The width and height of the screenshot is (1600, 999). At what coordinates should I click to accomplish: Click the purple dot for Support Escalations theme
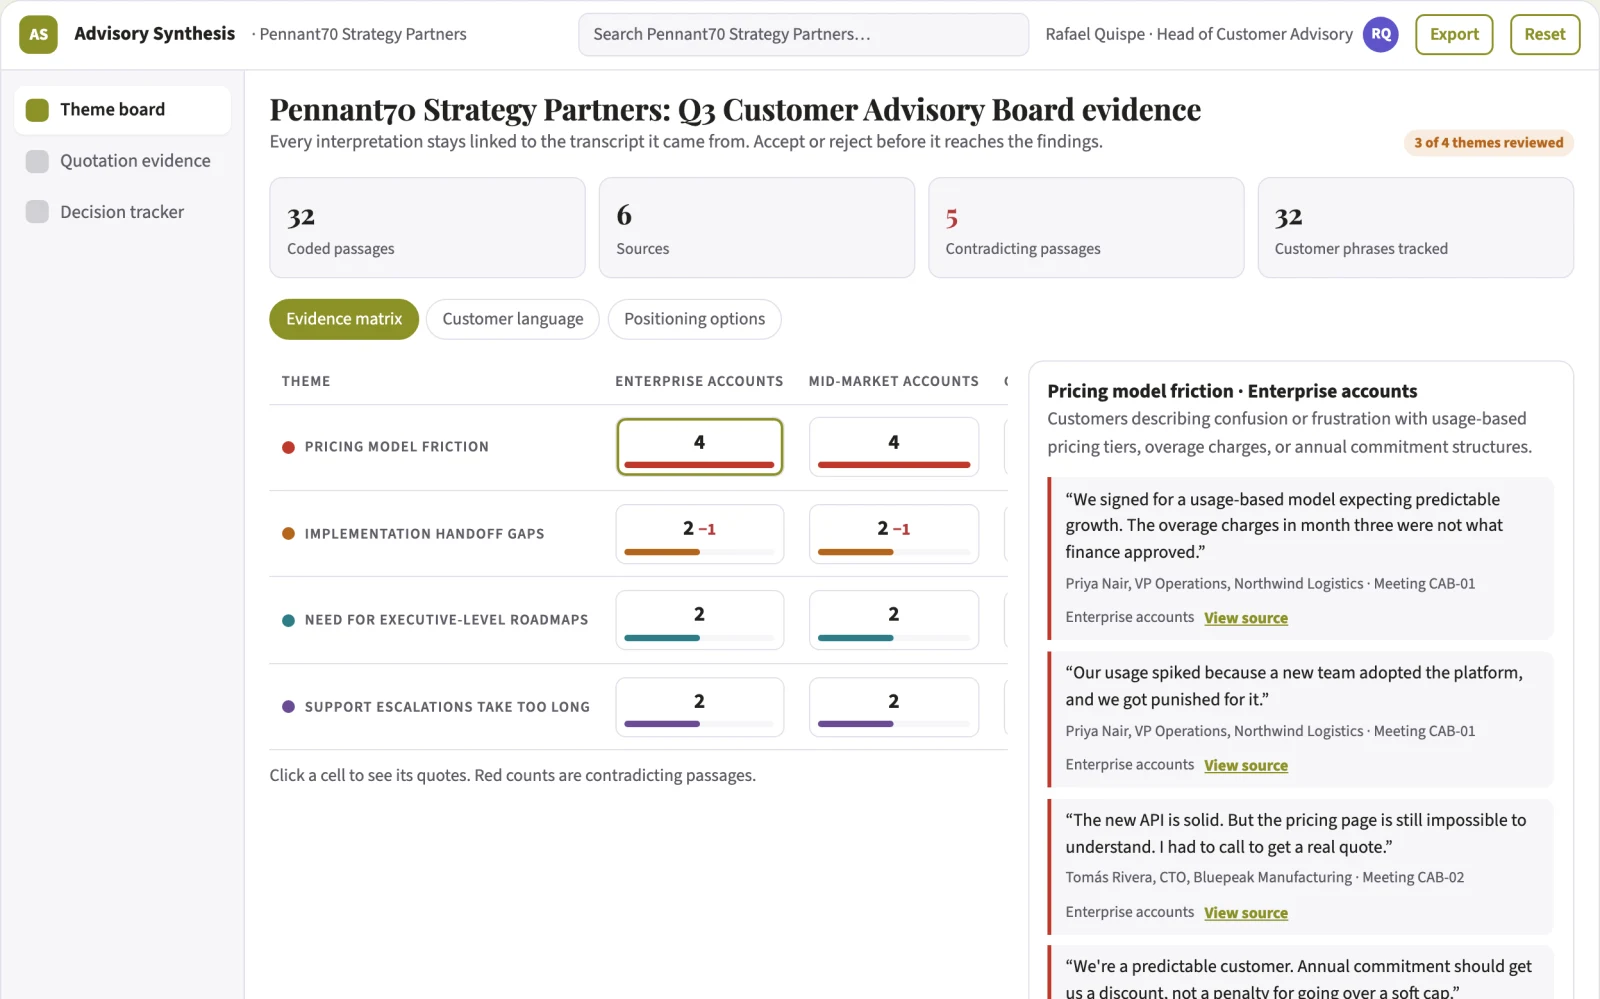(x=288, y=707)
